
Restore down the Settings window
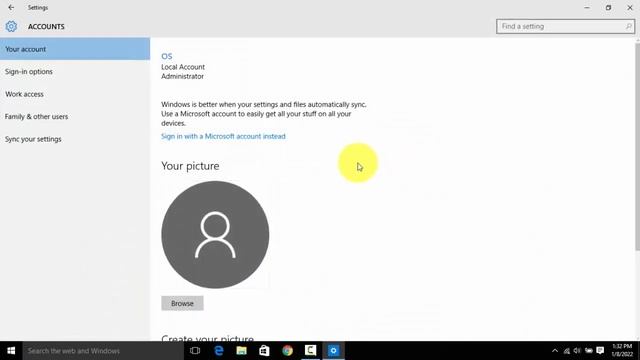click(608, 7)
